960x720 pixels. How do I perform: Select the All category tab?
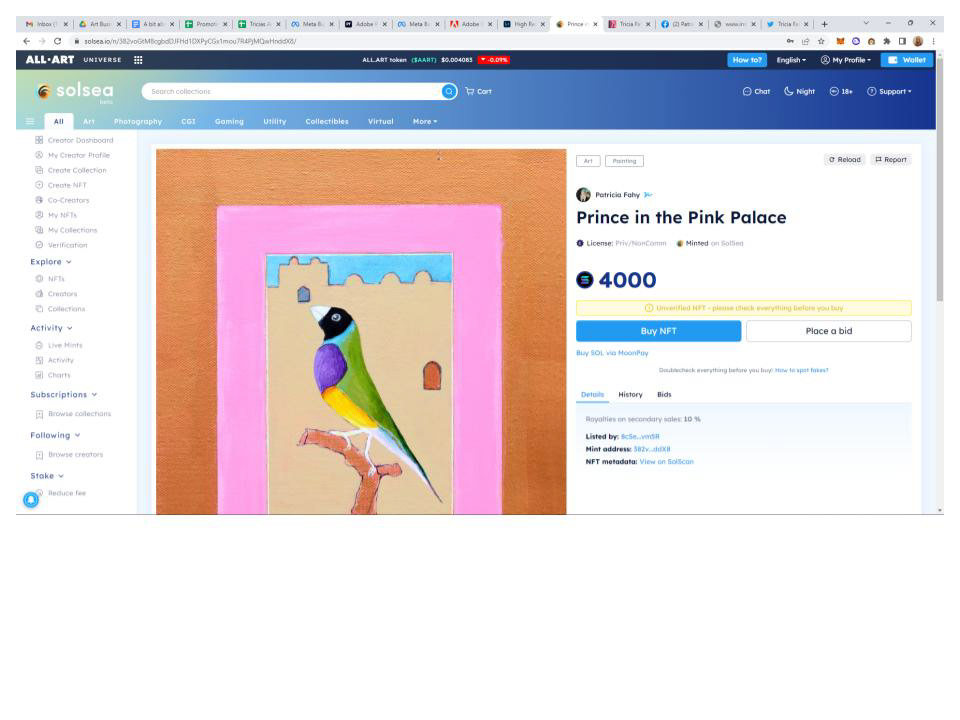click(59, 121)
